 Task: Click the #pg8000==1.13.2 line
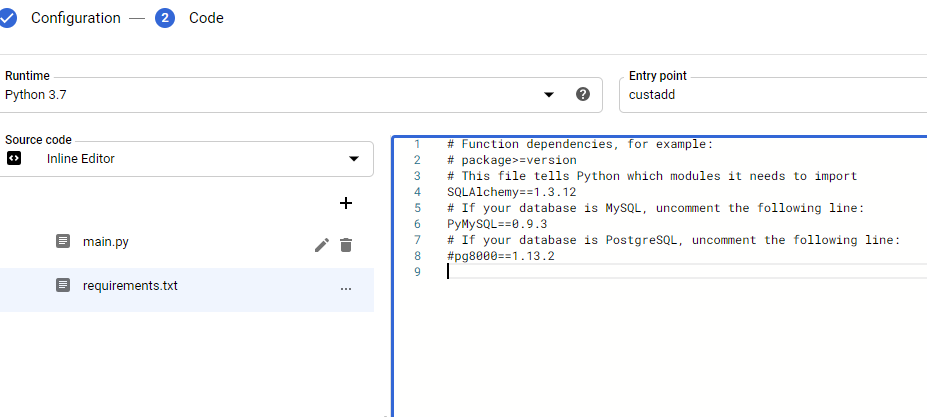[501, 256]
